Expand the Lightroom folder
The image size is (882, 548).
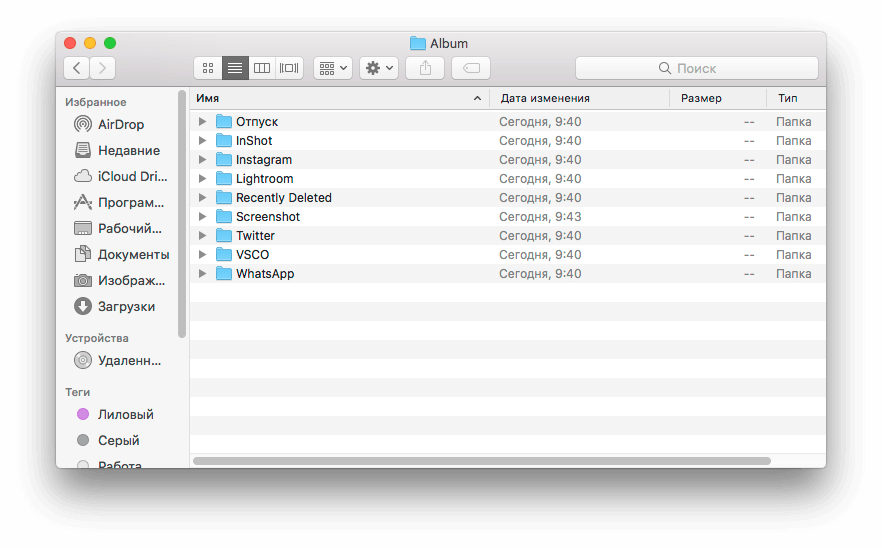pos(202,178)
